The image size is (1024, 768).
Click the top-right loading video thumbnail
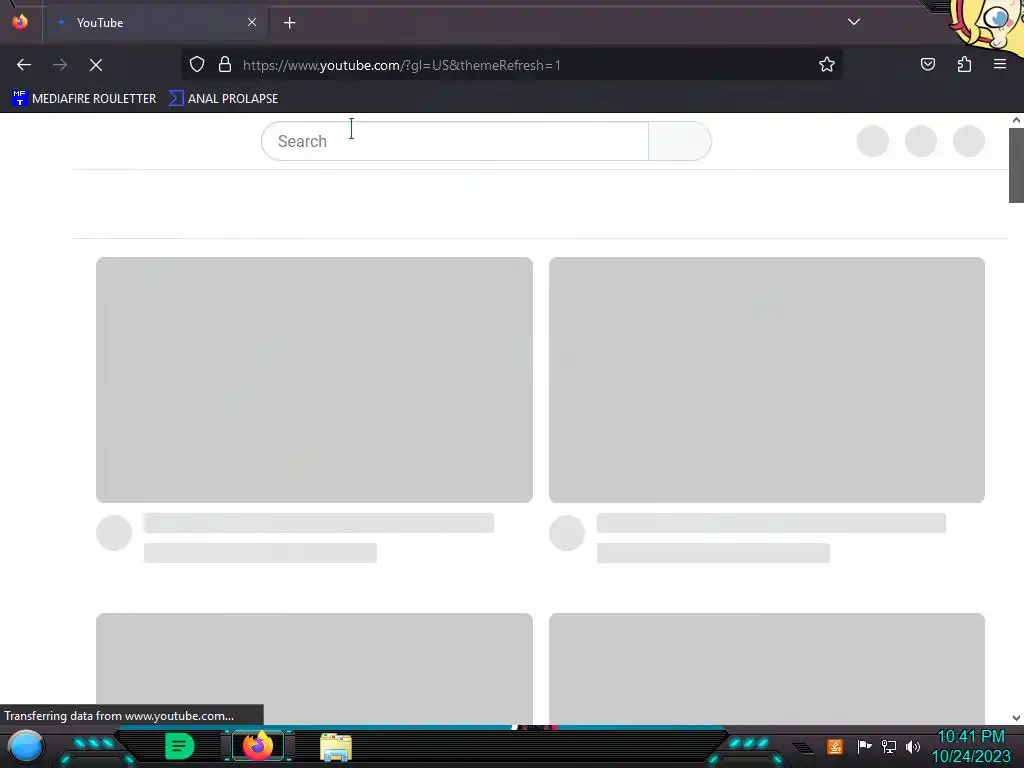[x=767, y=379]
